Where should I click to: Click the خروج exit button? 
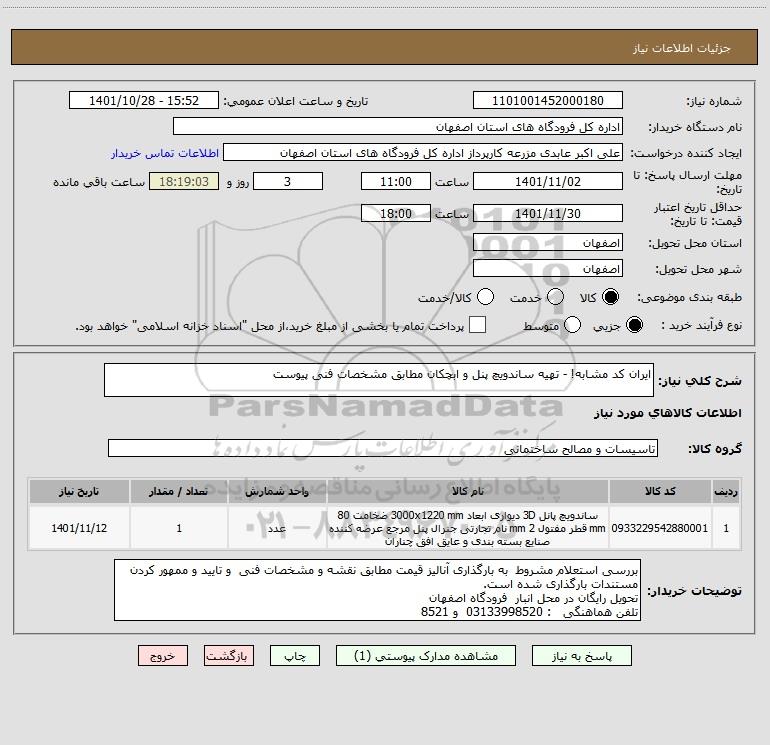click(x=163, y=656)
